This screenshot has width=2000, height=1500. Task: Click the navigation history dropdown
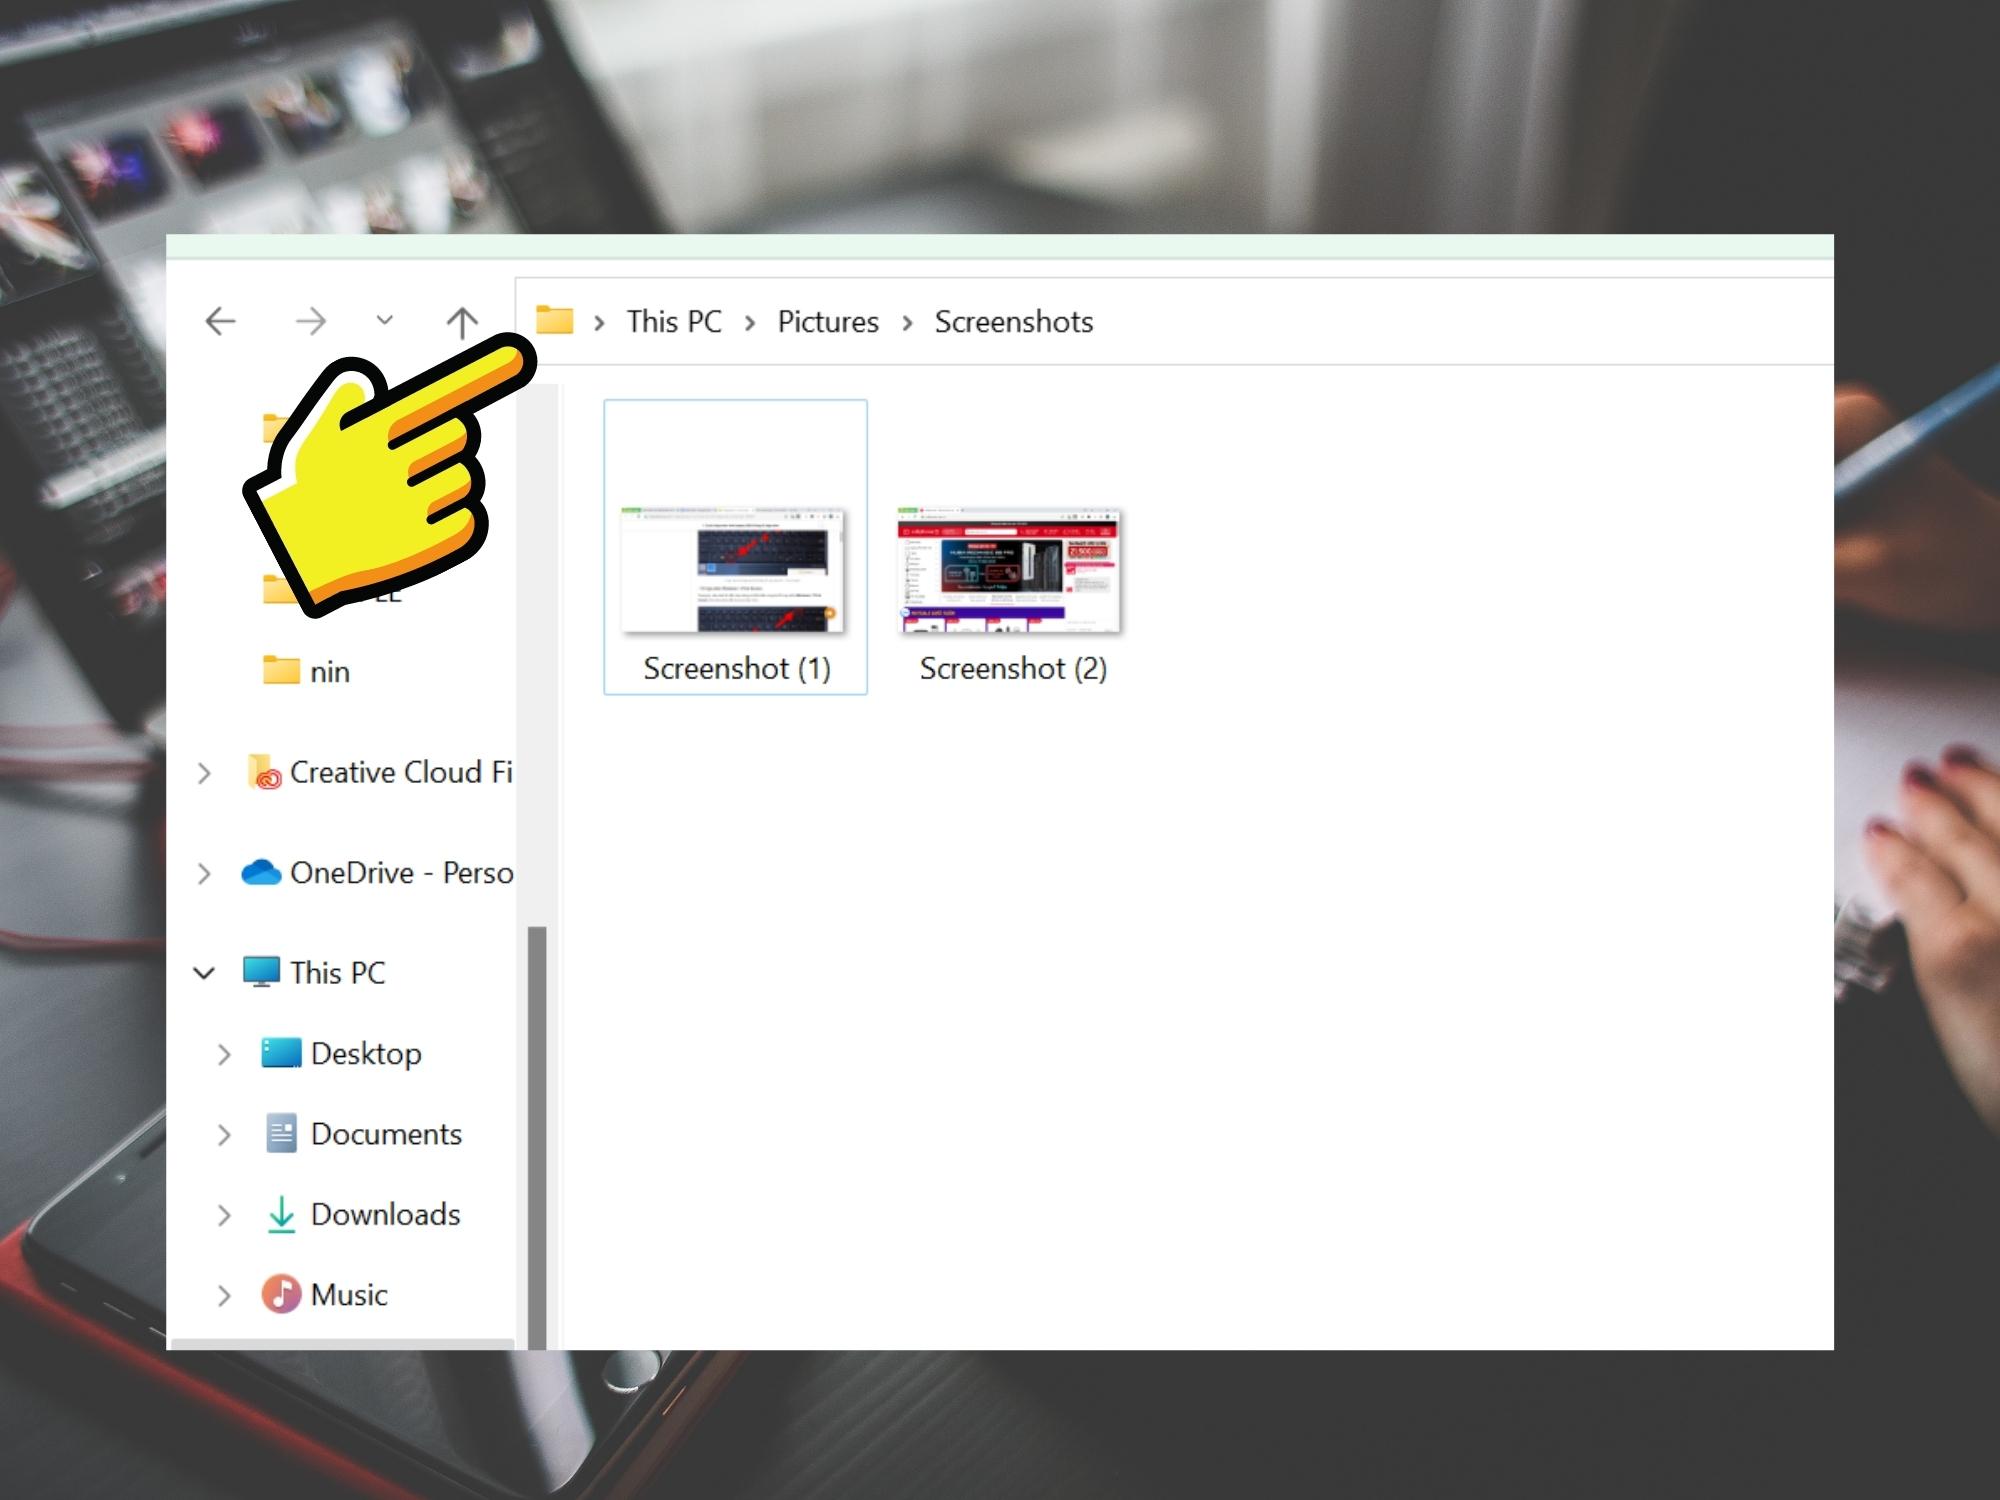[383, 321]
